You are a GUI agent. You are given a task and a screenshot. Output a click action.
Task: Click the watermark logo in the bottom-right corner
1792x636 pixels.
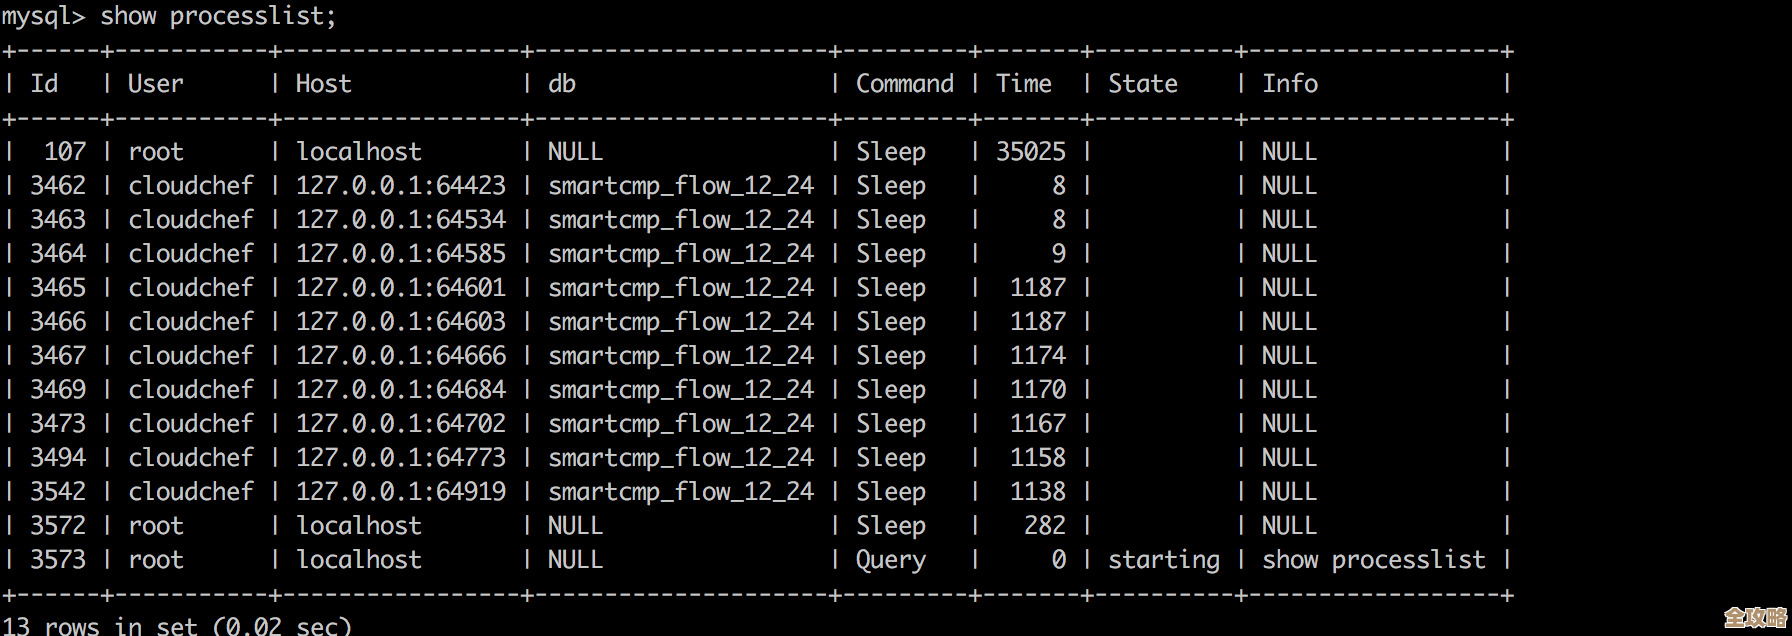click(1755, 618)
